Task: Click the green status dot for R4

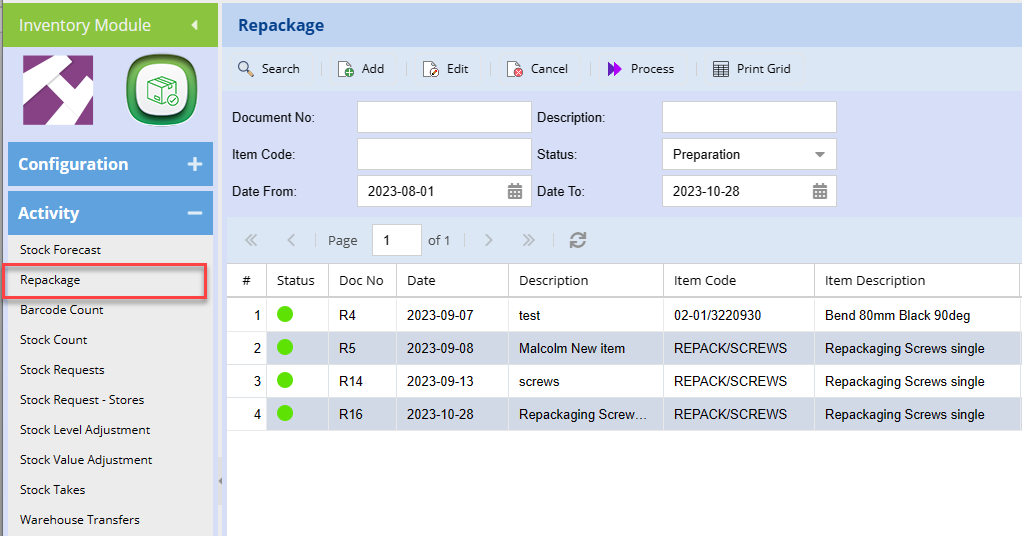Action: click(x=285, y=315)
